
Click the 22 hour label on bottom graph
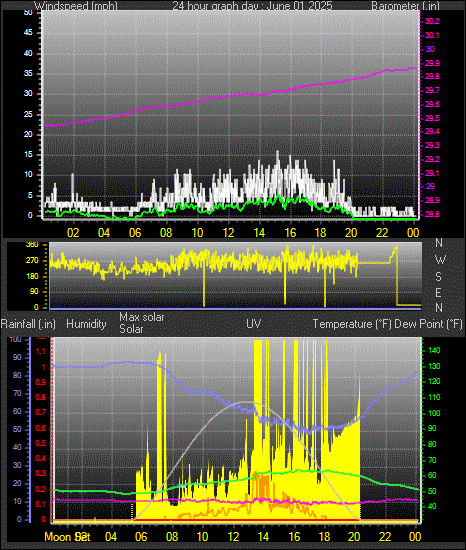coord(385,536)
